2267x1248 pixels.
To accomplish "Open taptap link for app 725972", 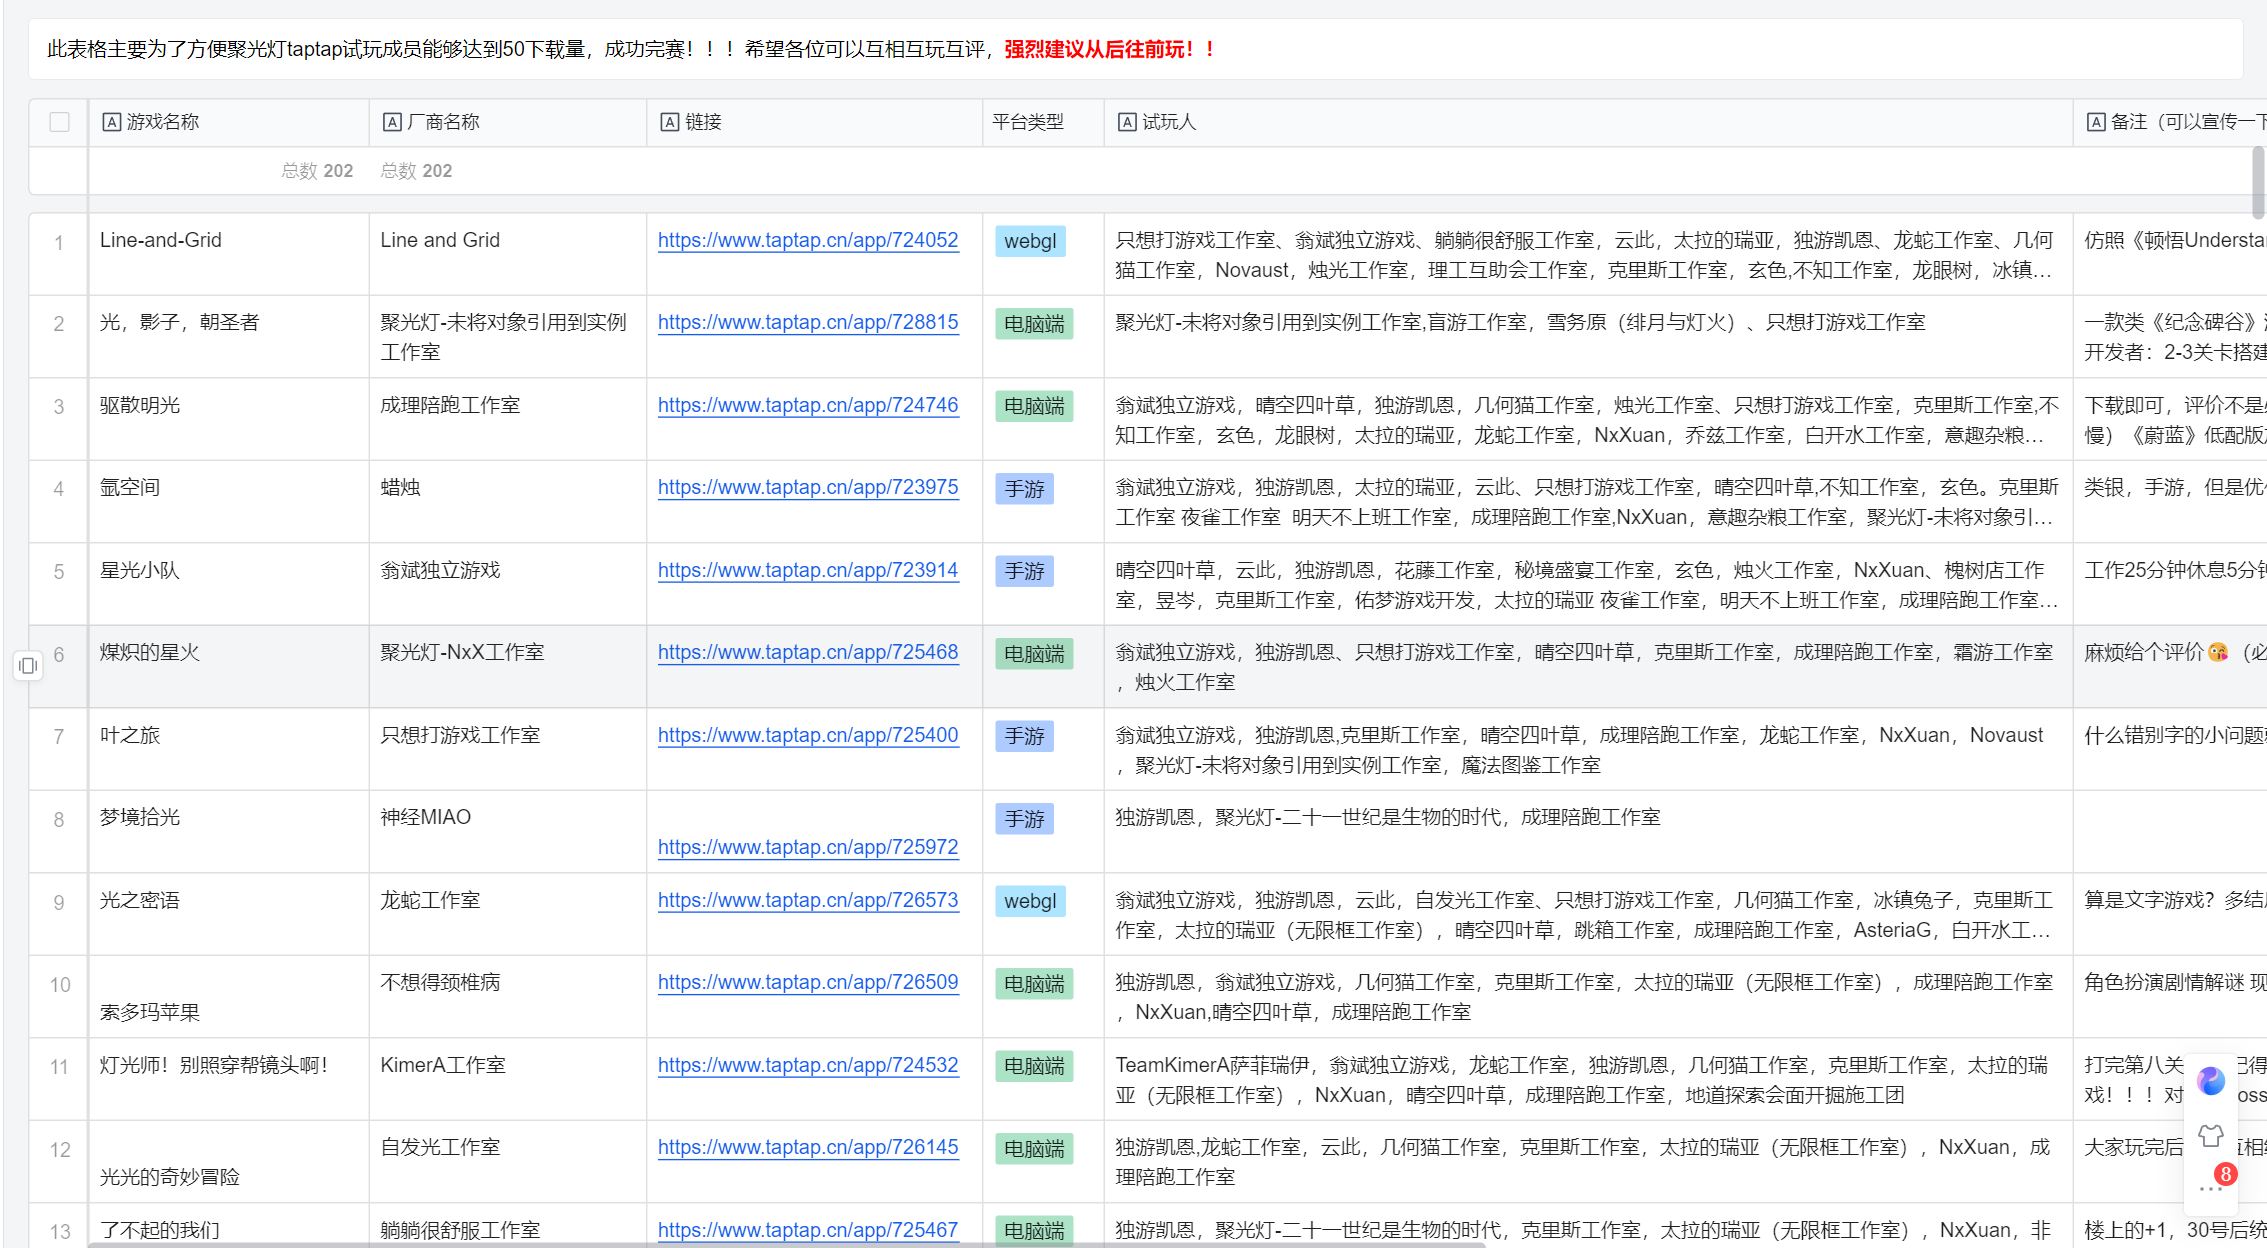I will [808, 847].
